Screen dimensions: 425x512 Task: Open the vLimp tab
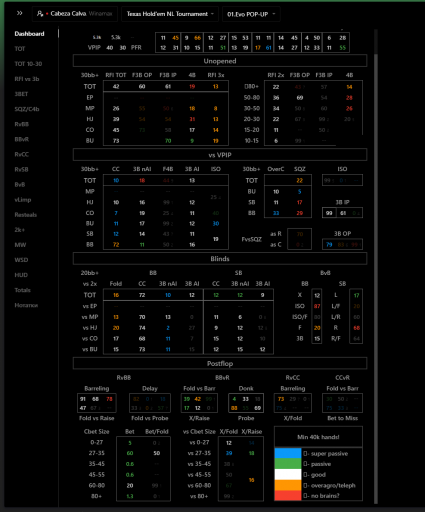[23, 200]
